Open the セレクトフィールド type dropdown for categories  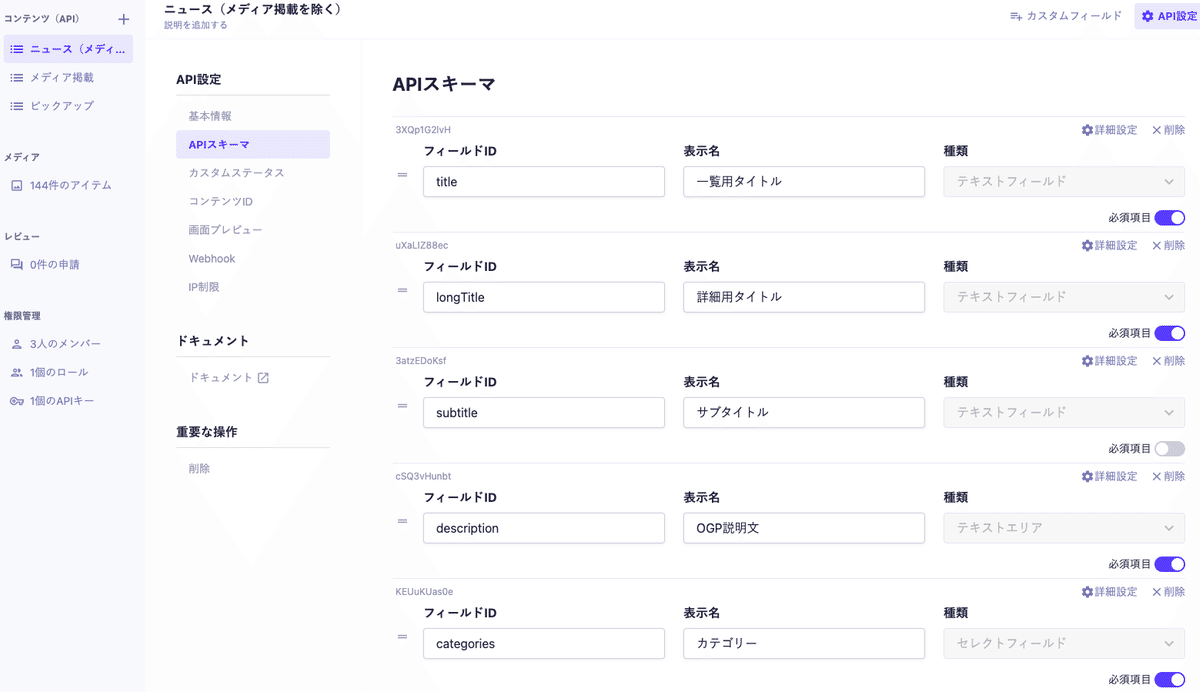click(x=1063, y=644)
